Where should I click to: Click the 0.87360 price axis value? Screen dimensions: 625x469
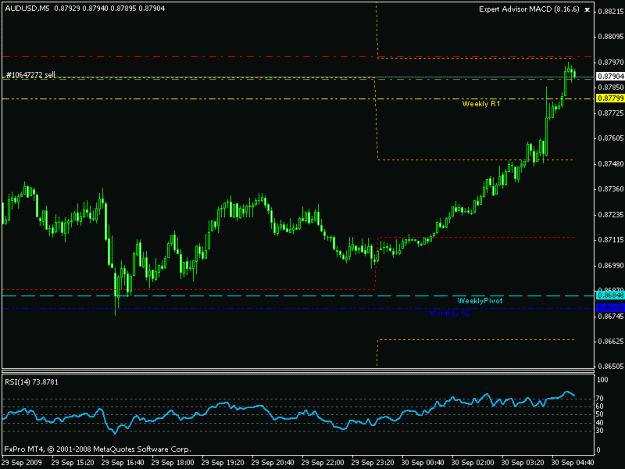(x=611, y=189)
